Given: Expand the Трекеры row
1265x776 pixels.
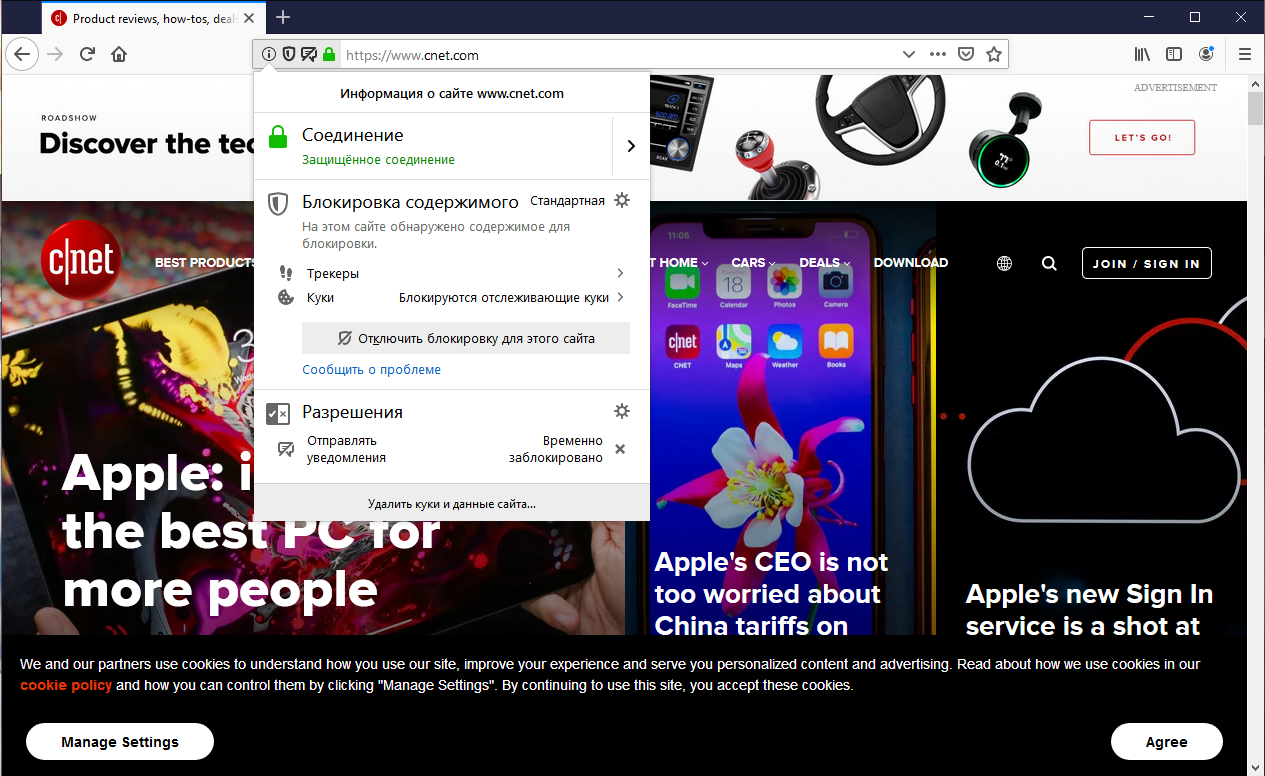Looking at the screenshot, I should click(x=453, y=273).
